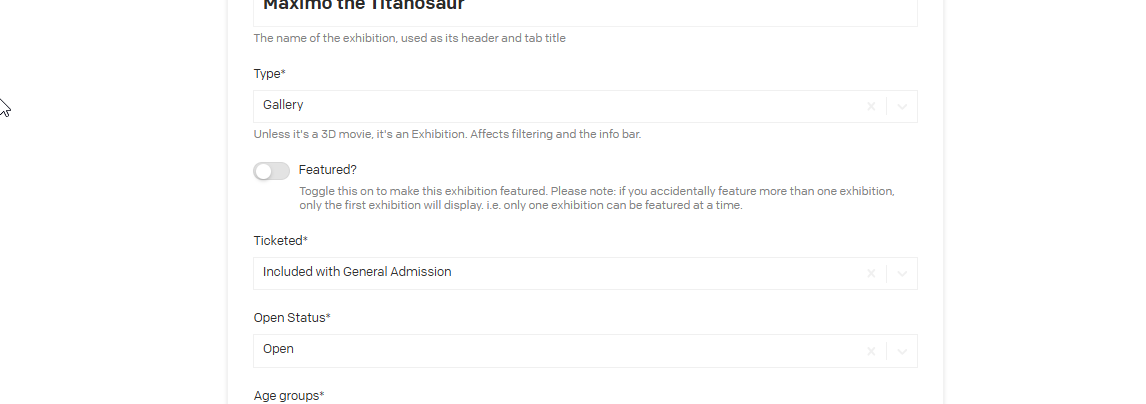Click the 'Maximo the Titanosaur' title field
The width and height of the screenshot is (1146, 404).
click(585, 8)
